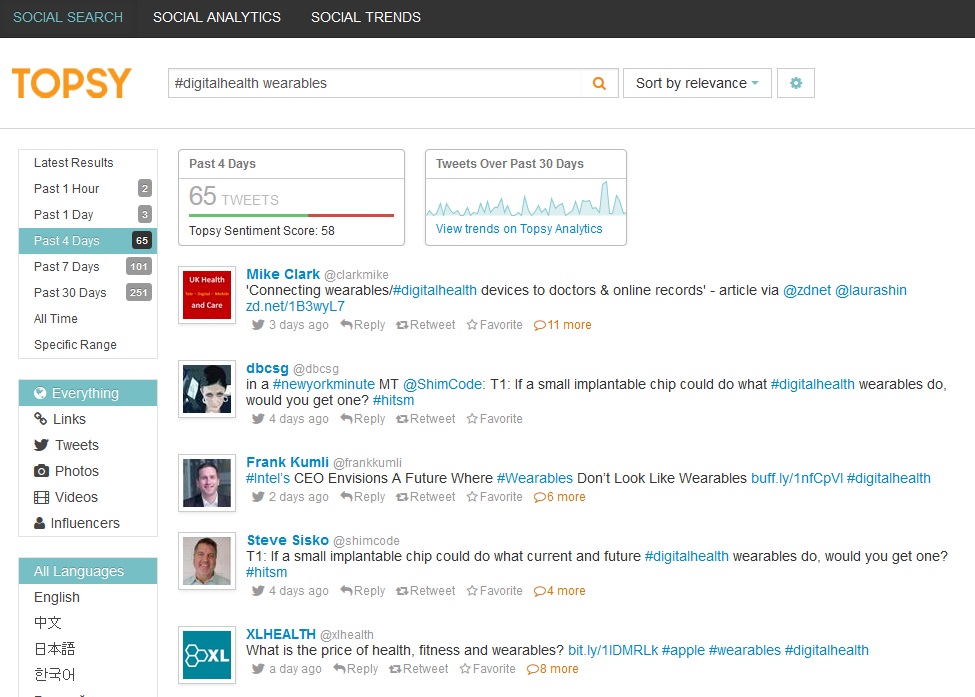Select Latest Results filter

(88, 163)
